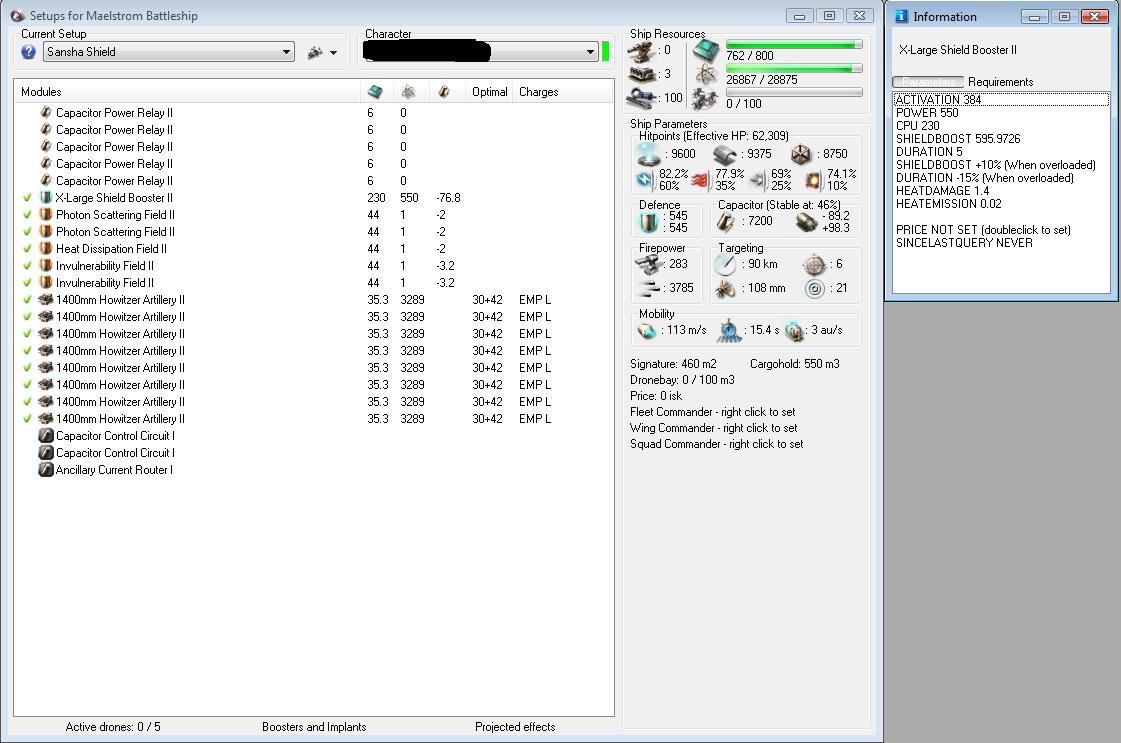Click the calibration icon showing 100

pos(641,97)
